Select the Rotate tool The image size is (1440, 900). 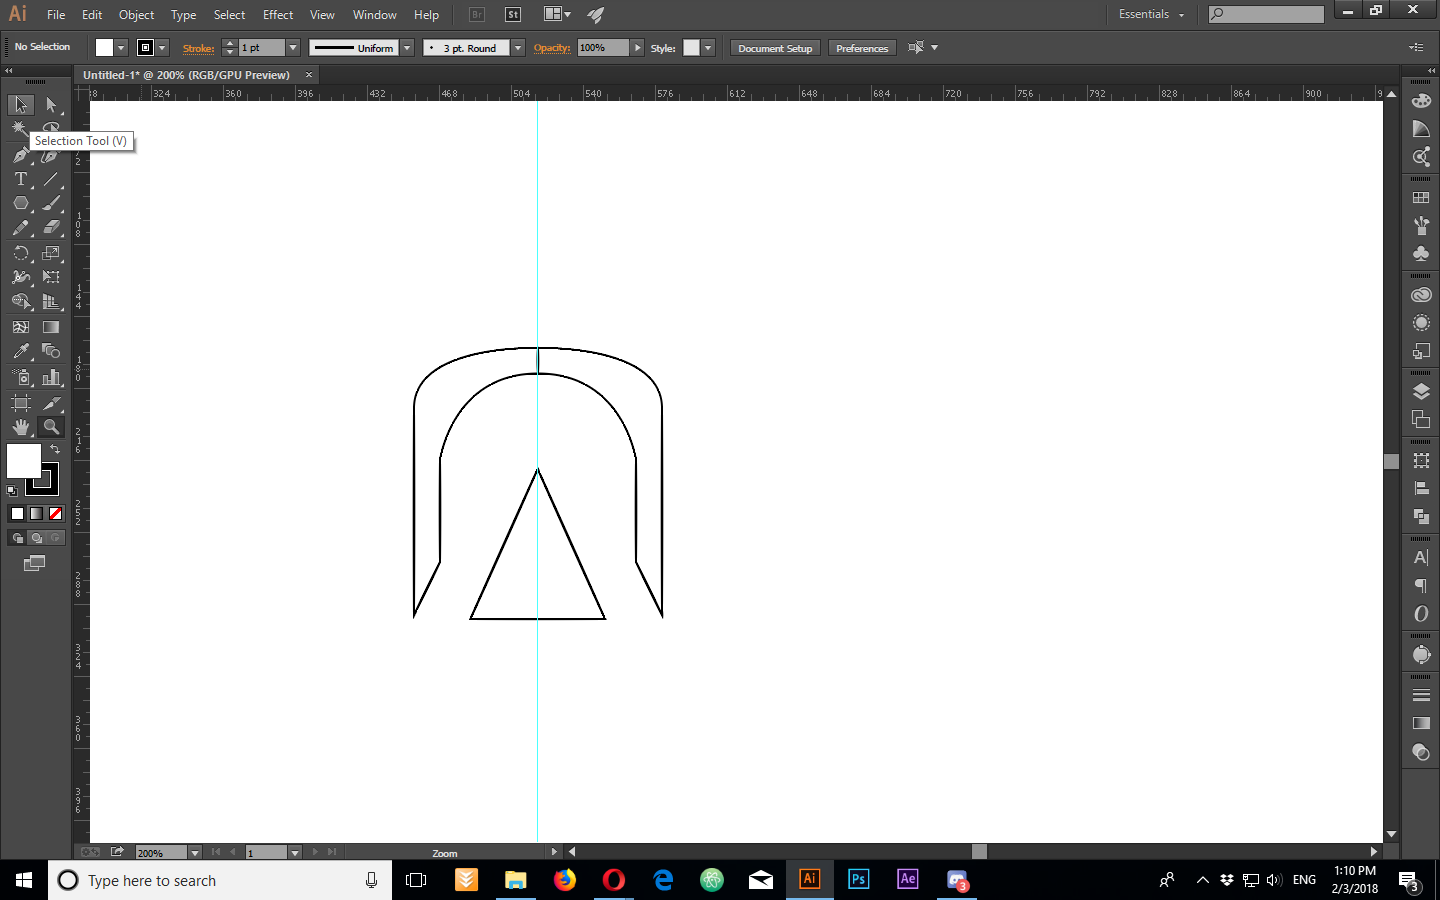(21, 253)
